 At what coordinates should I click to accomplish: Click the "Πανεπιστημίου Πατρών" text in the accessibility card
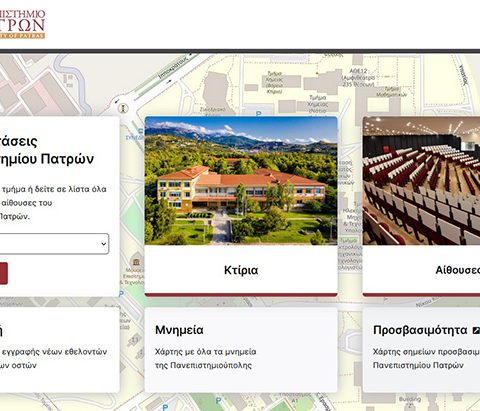click(x=418, y=365)
